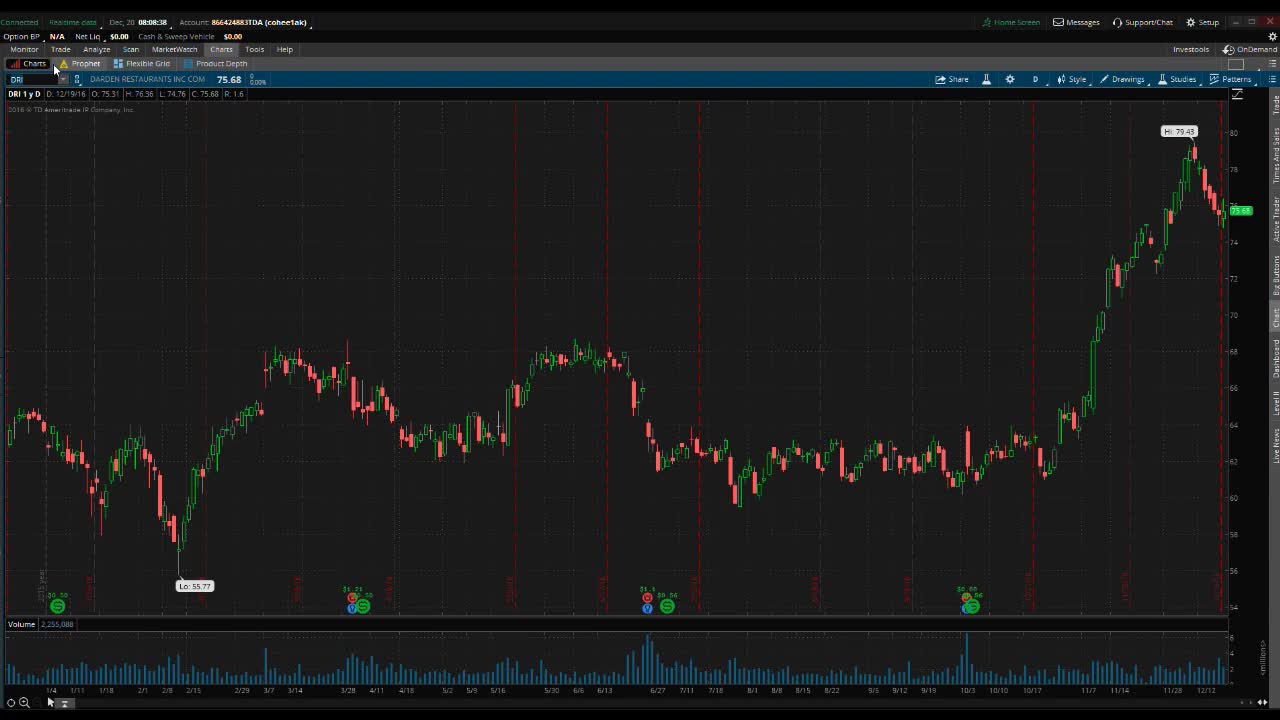Click gear icon below Setup
1280x720 pixels.
pyautogui.click(x=1272, y=36)
